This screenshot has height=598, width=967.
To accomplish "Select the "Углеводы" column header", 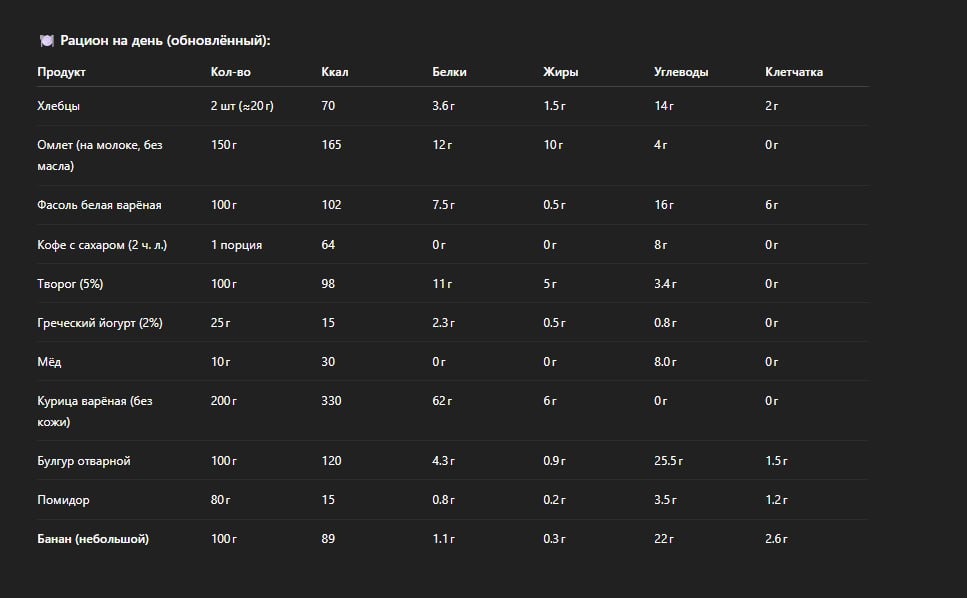I will [x=681, y=72].
